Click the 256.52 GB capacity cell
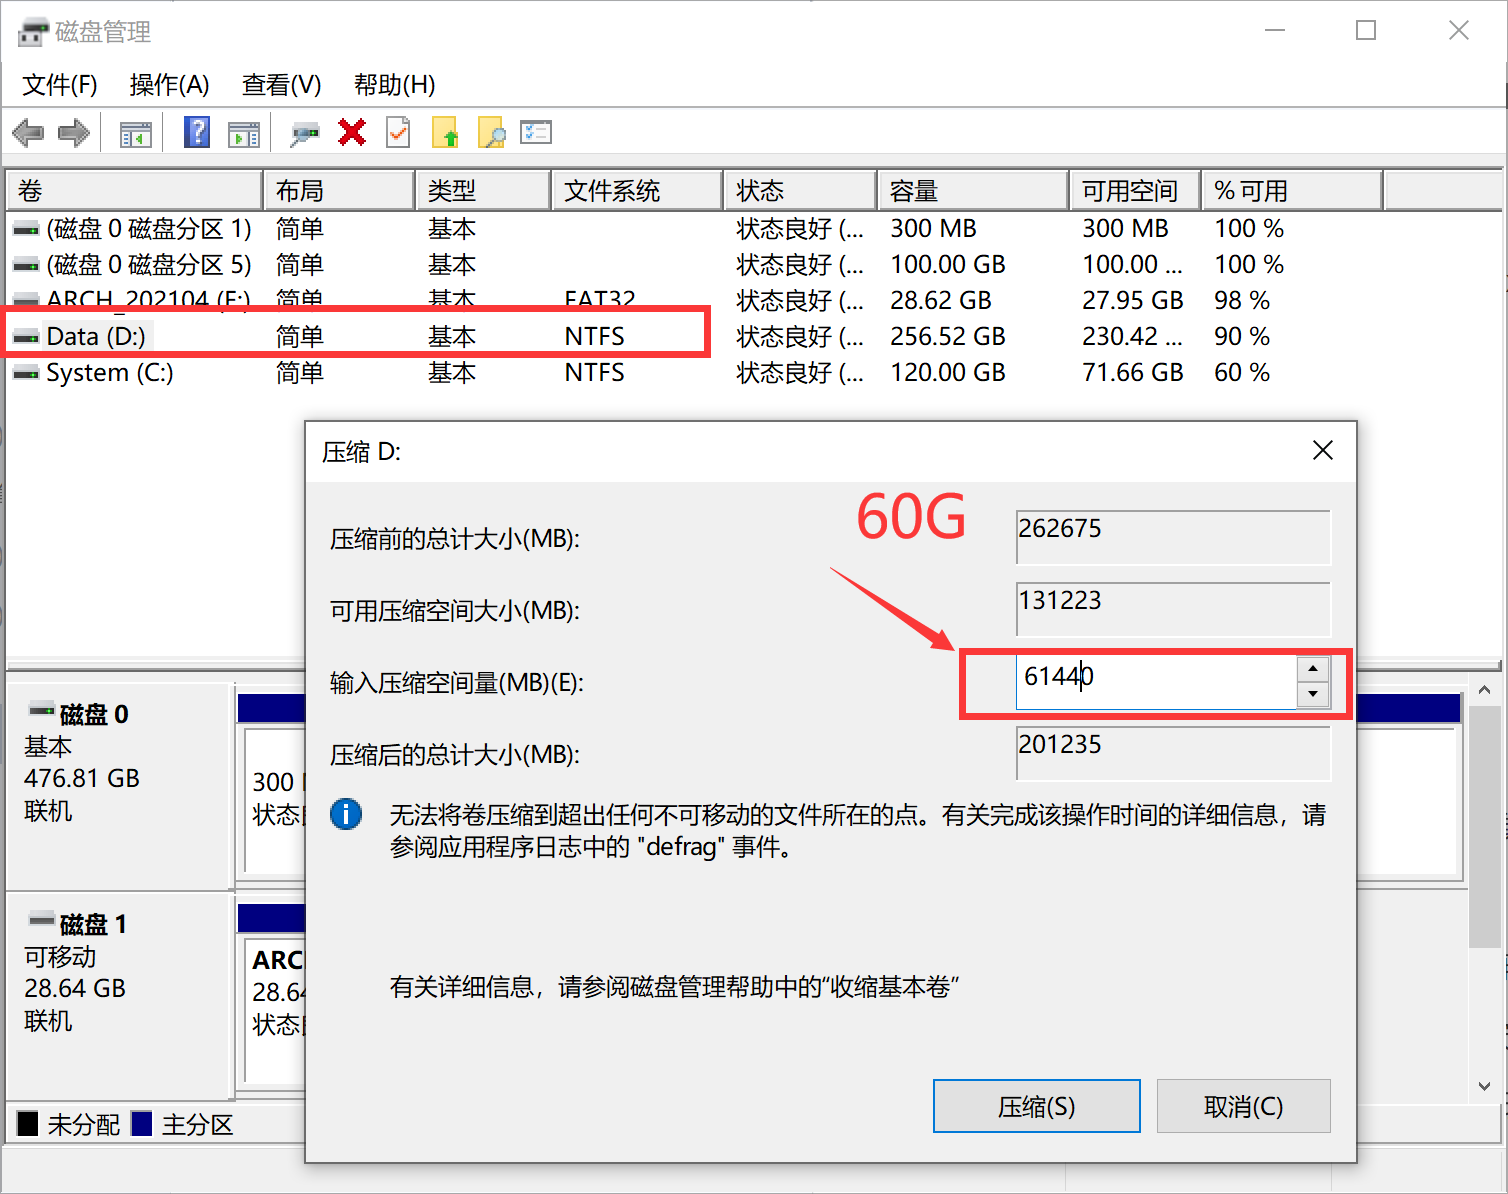This screenshot has width=1508, height=1194. (x=948, y=337)
